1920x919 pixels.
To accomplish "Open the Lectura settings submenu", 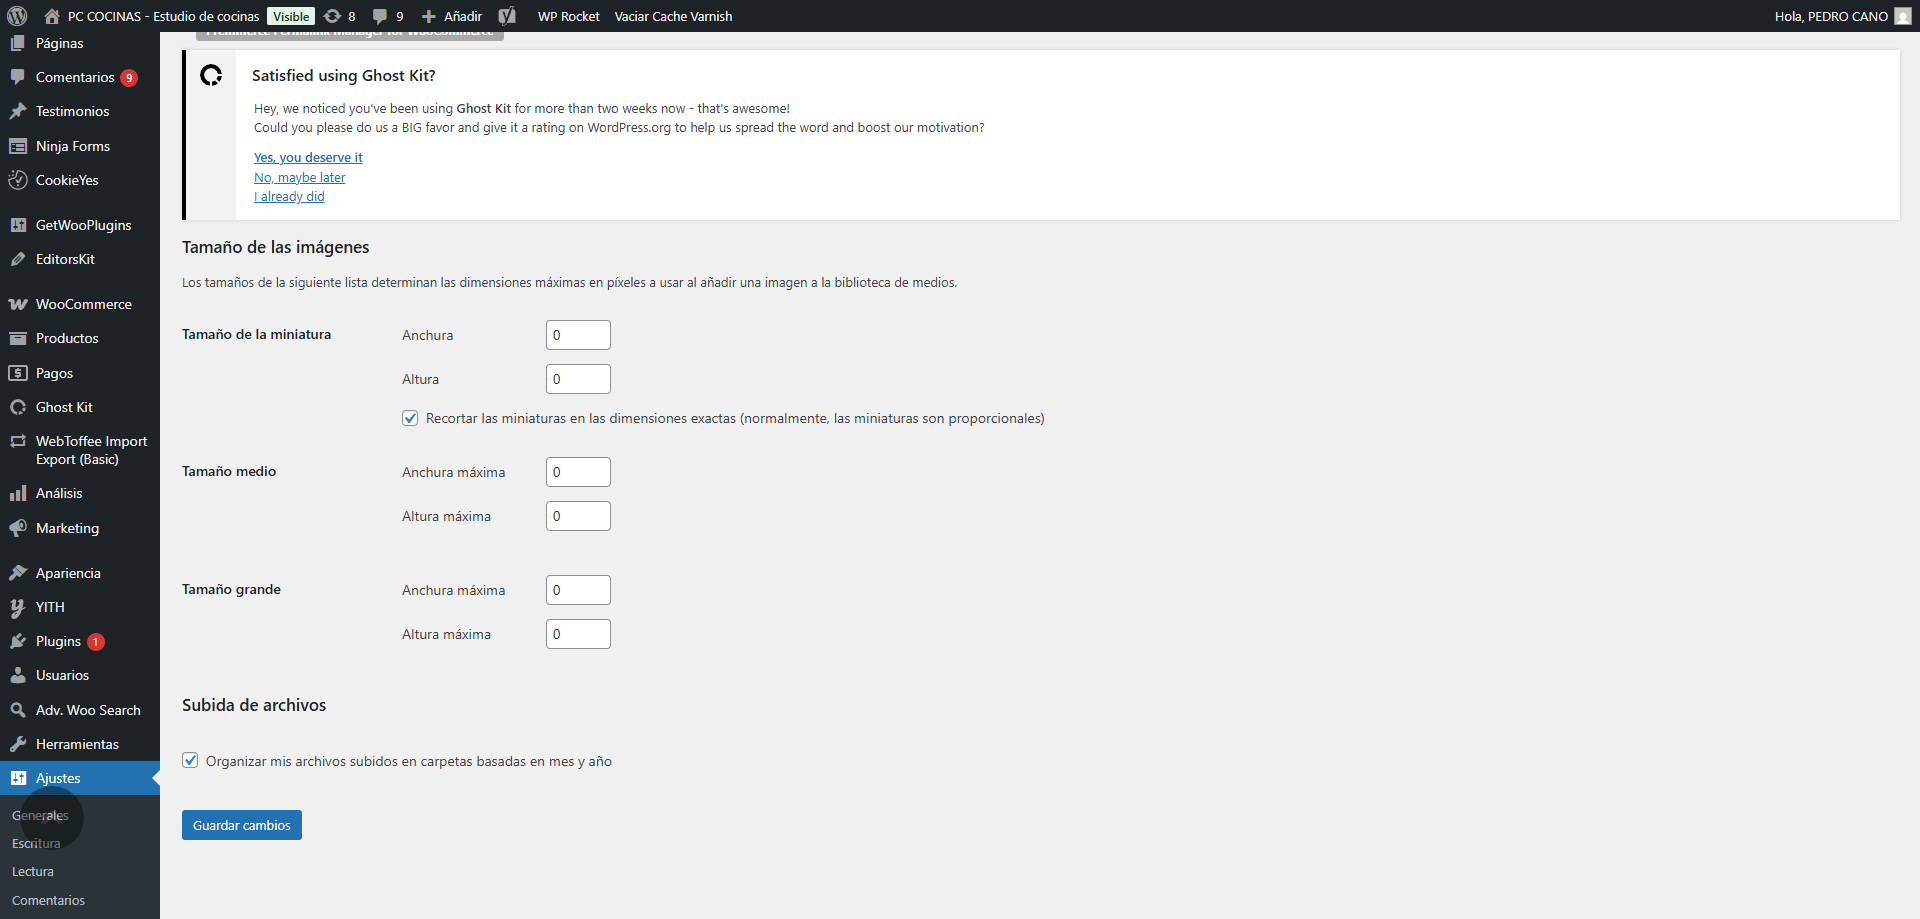I will (x=33, y=872).
